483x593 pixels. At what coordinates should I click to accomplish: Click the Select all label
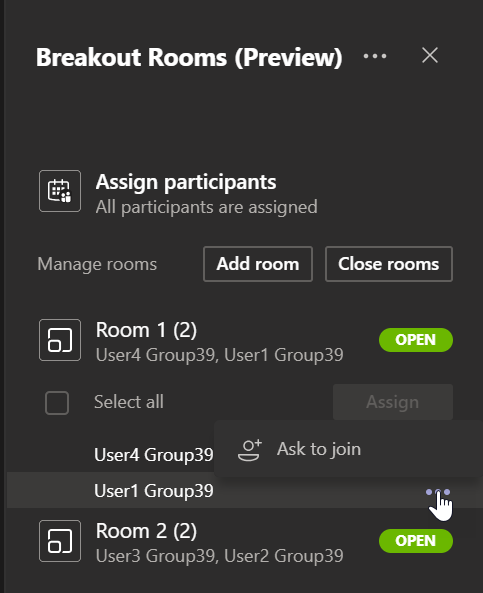129,402
